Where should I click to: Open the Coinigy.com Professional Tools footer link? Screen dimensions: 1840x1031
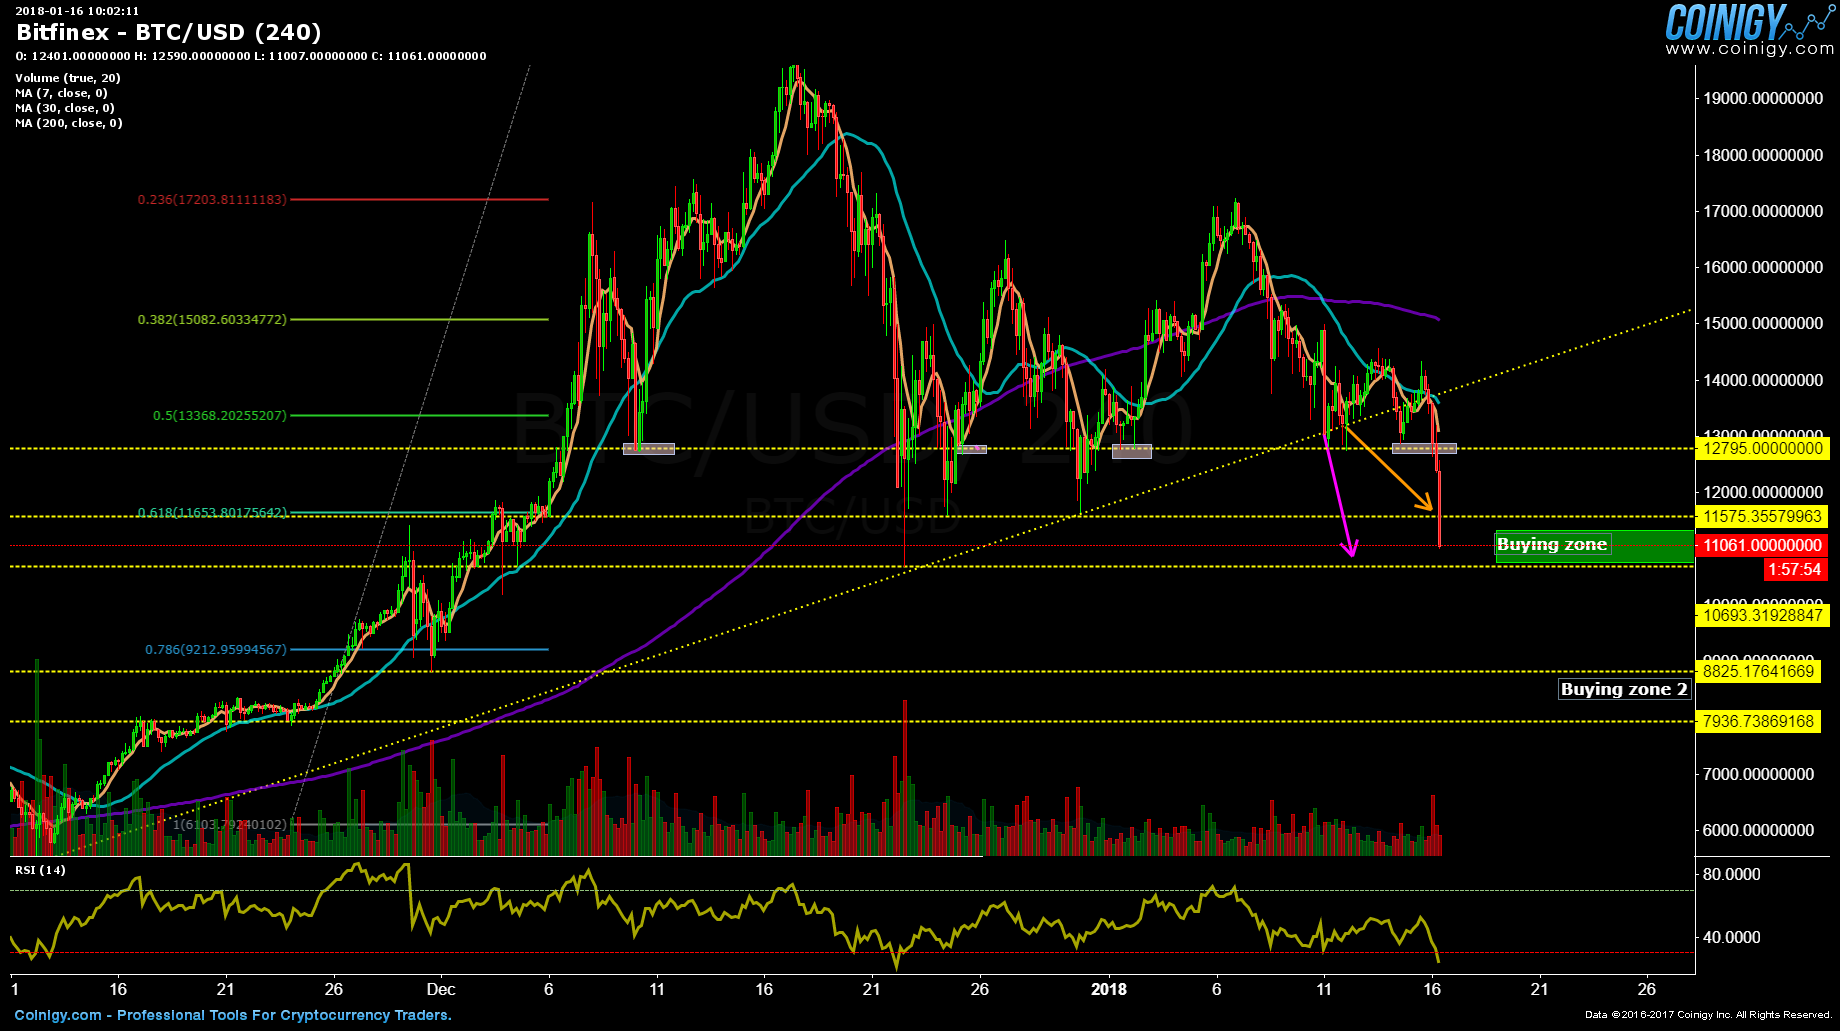[233, 1015]
